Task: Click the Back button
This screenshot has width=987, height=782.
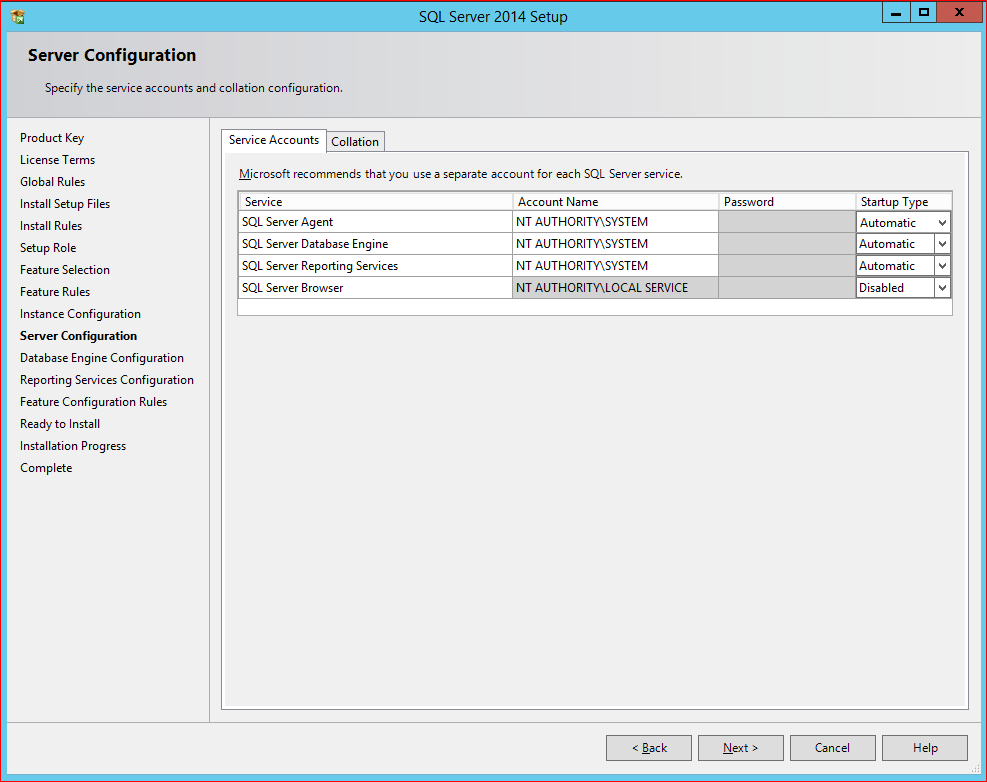Action: pyautogui.click(x=648, y=747)
